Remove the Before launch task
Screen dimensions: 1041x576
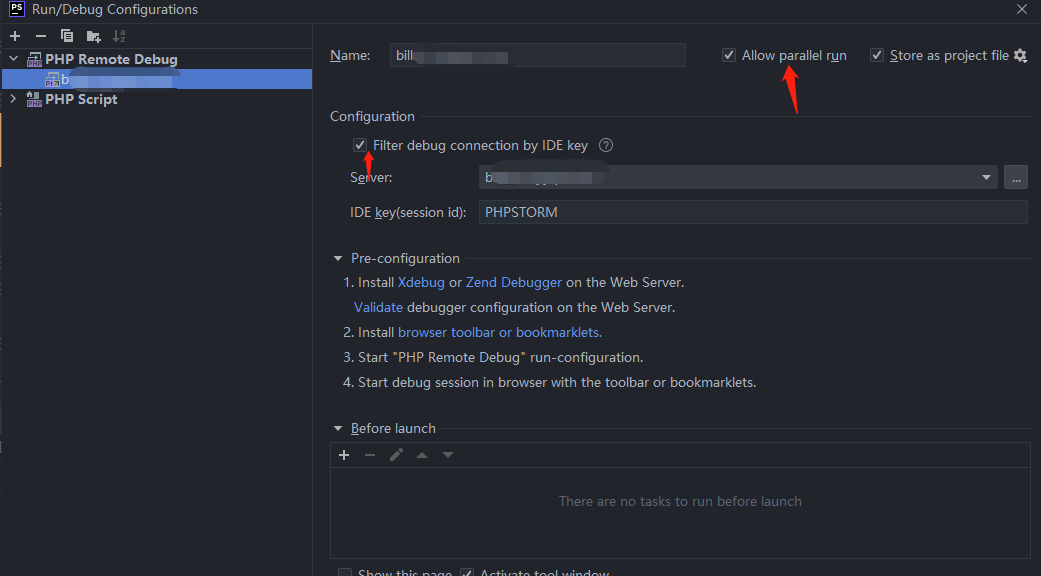point(370,455)
